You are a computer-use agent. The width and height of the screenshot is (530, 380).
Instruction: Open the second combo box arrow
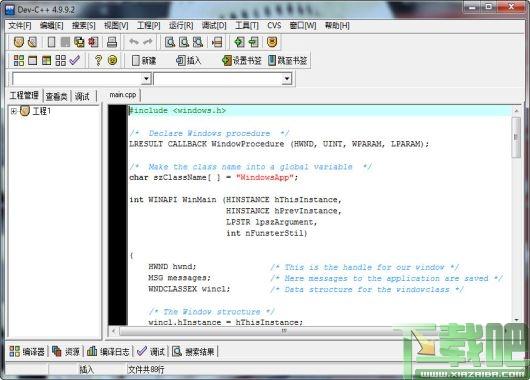point(287,79)
